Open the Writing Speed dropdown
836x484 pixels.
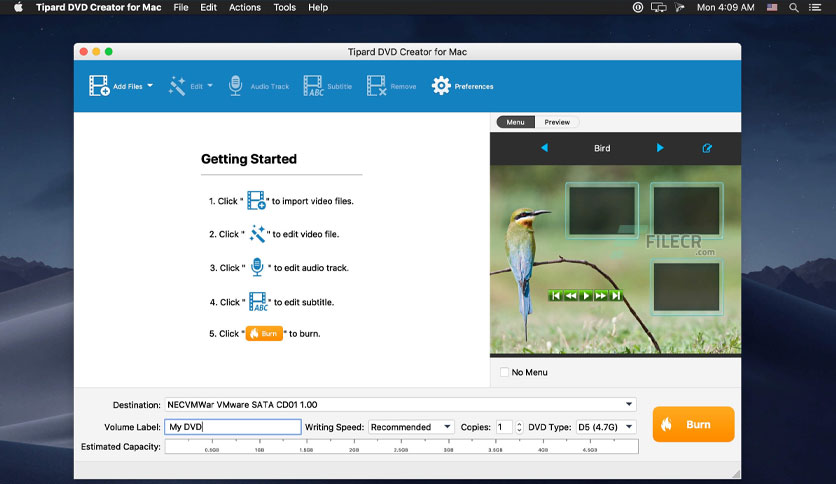click(x=411, y=427)
